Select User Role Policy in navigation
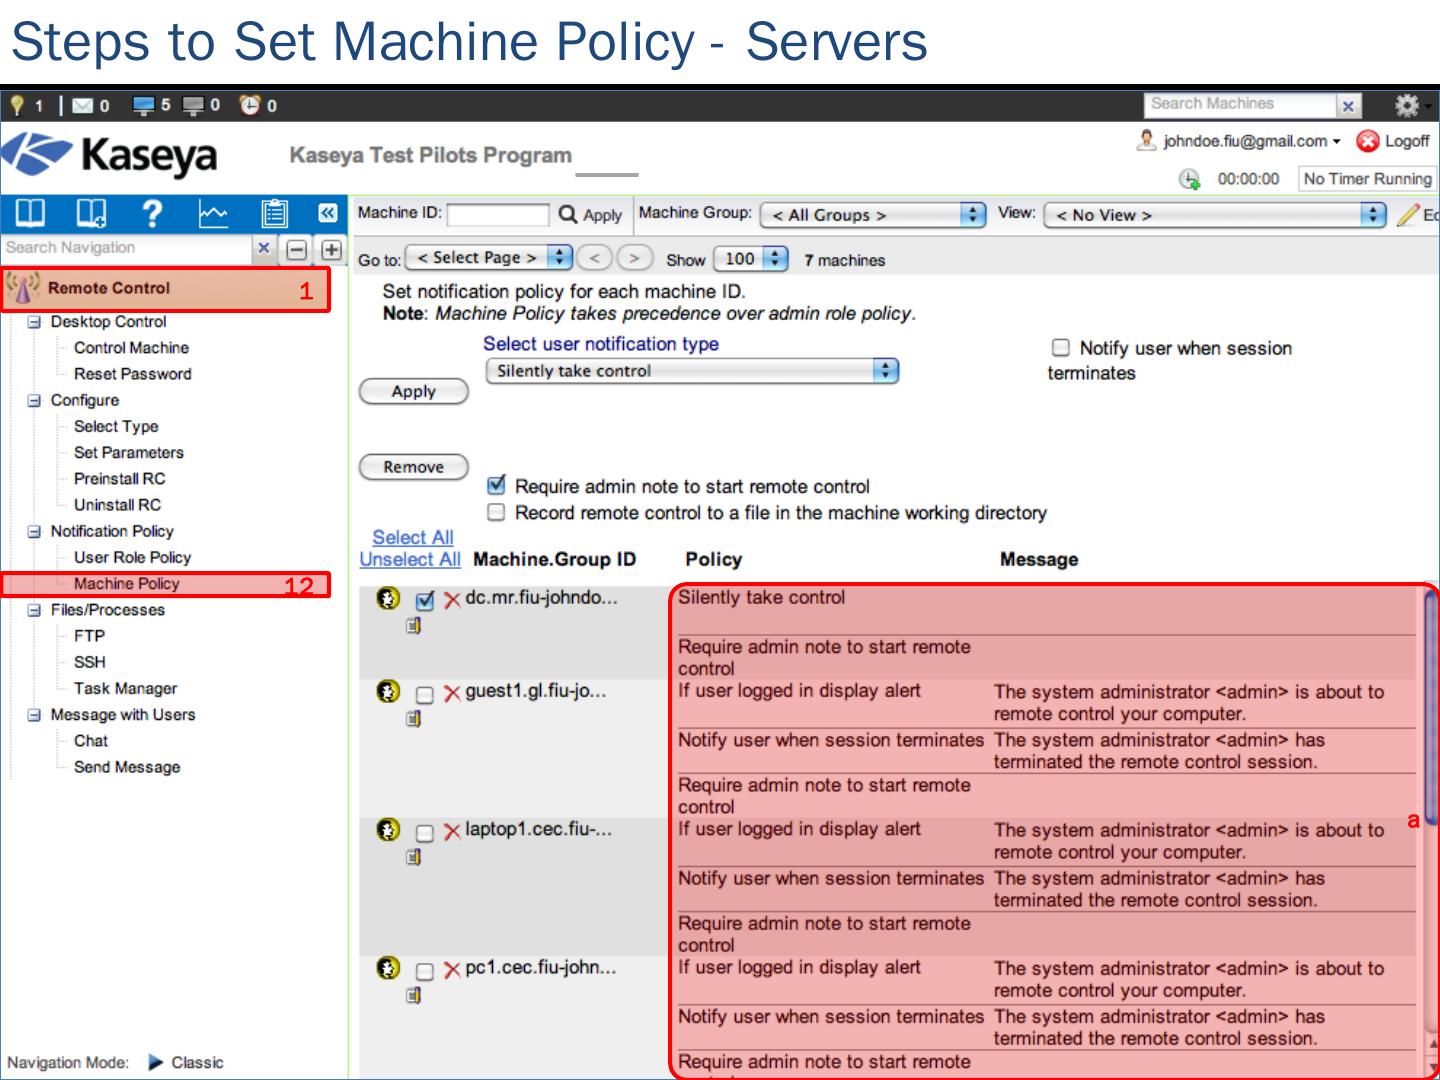 [x=132, y=558]
